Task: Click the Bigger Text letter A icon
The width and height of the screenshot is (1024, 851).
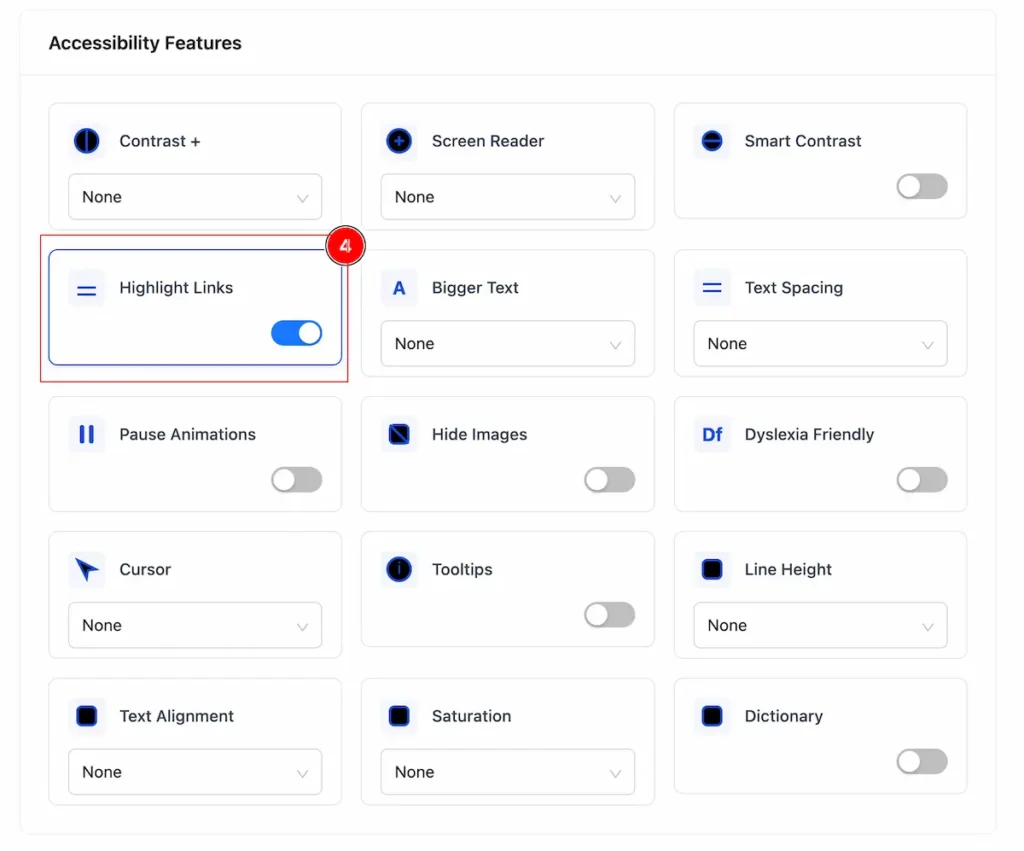Action: [399, 288]
